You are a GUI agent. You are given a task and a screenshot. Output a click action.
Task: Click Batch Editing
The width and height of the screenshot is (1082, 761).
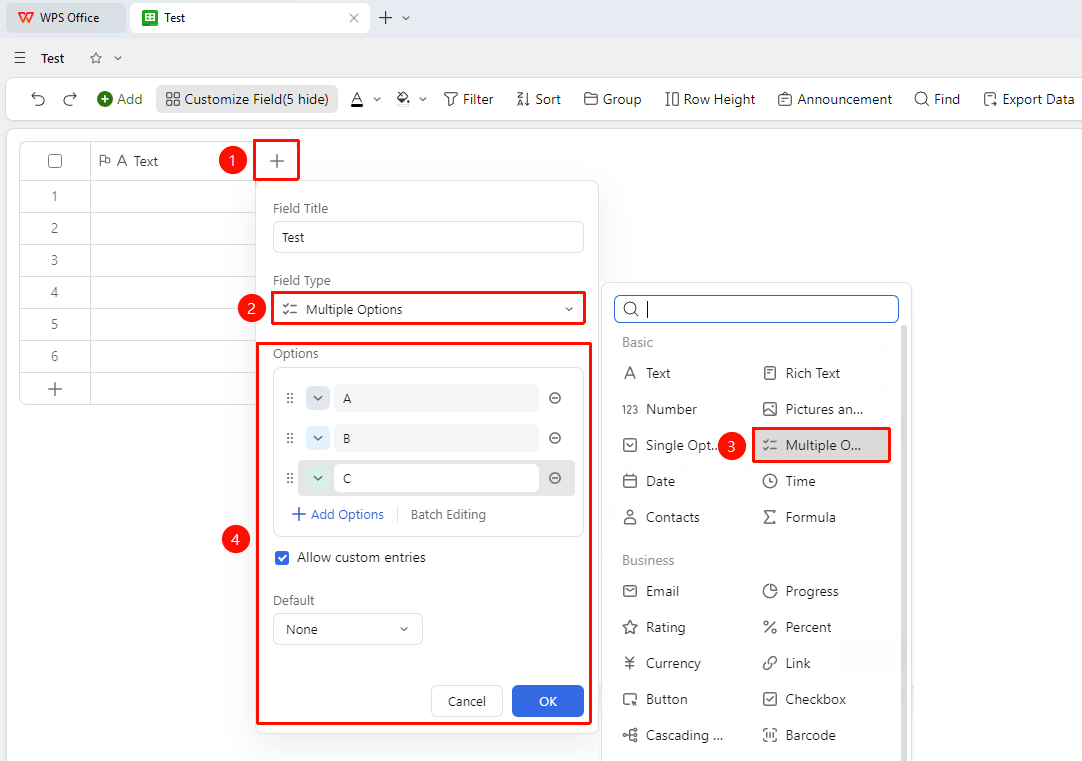[448, 515]
